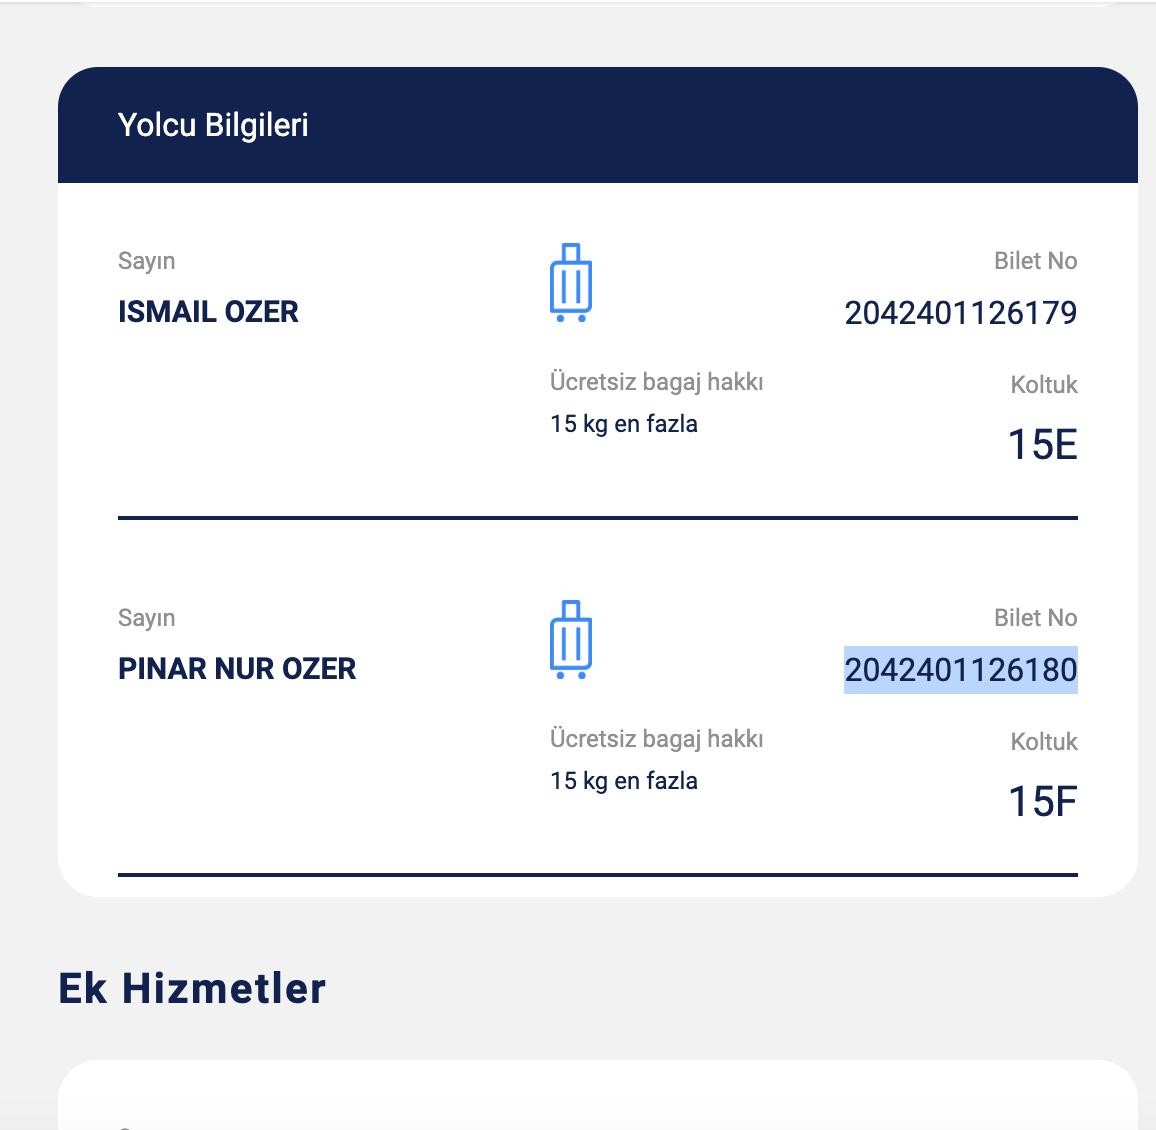The height and width of the screenshot is (1130, 1156).
Task: Select the Yolcu Bilgileri header bar
Action: 596,124
